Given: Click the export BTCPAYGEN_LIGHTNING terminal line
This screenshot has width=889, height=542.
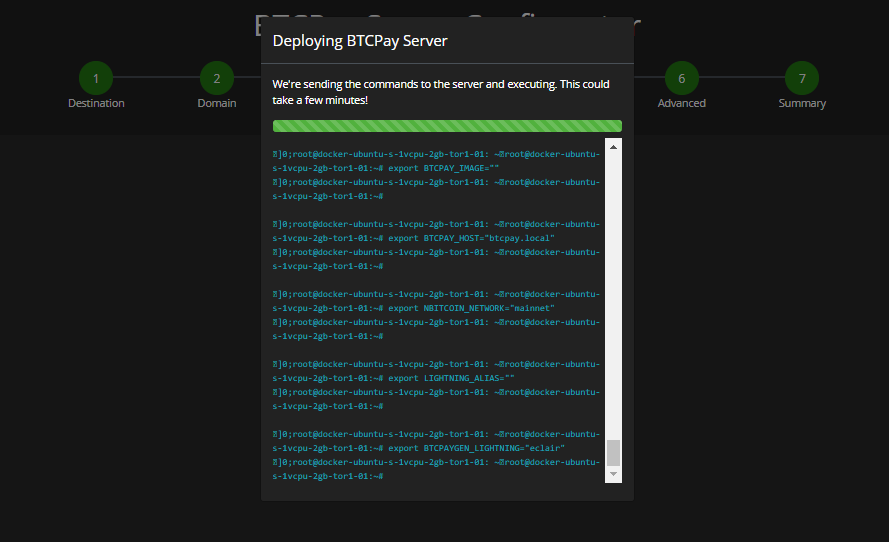Looking at the screenshot, I should 470,448.
